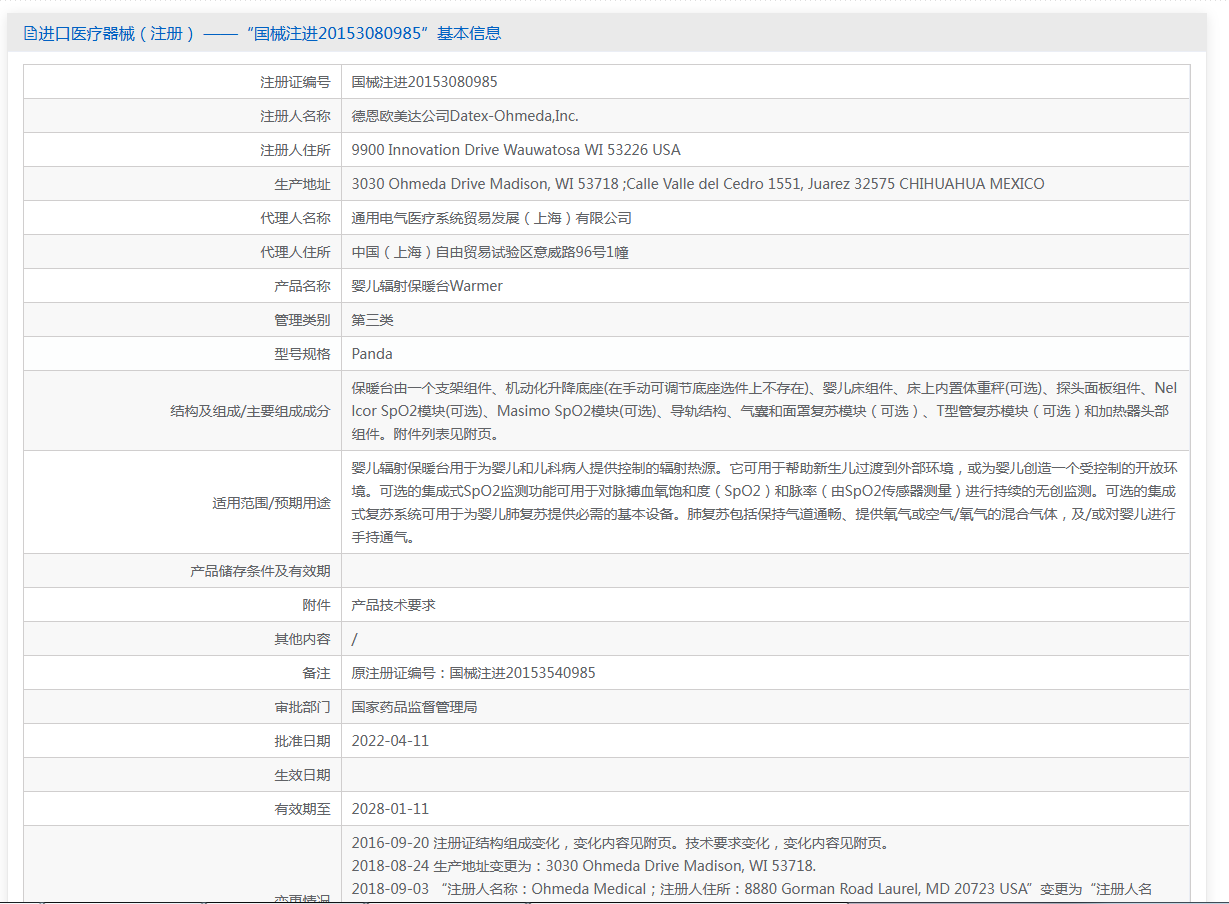Select 原注册证编号：国械注进20153540985 remark
Viewport: 1229px width, 904px height.
point(474,673)
